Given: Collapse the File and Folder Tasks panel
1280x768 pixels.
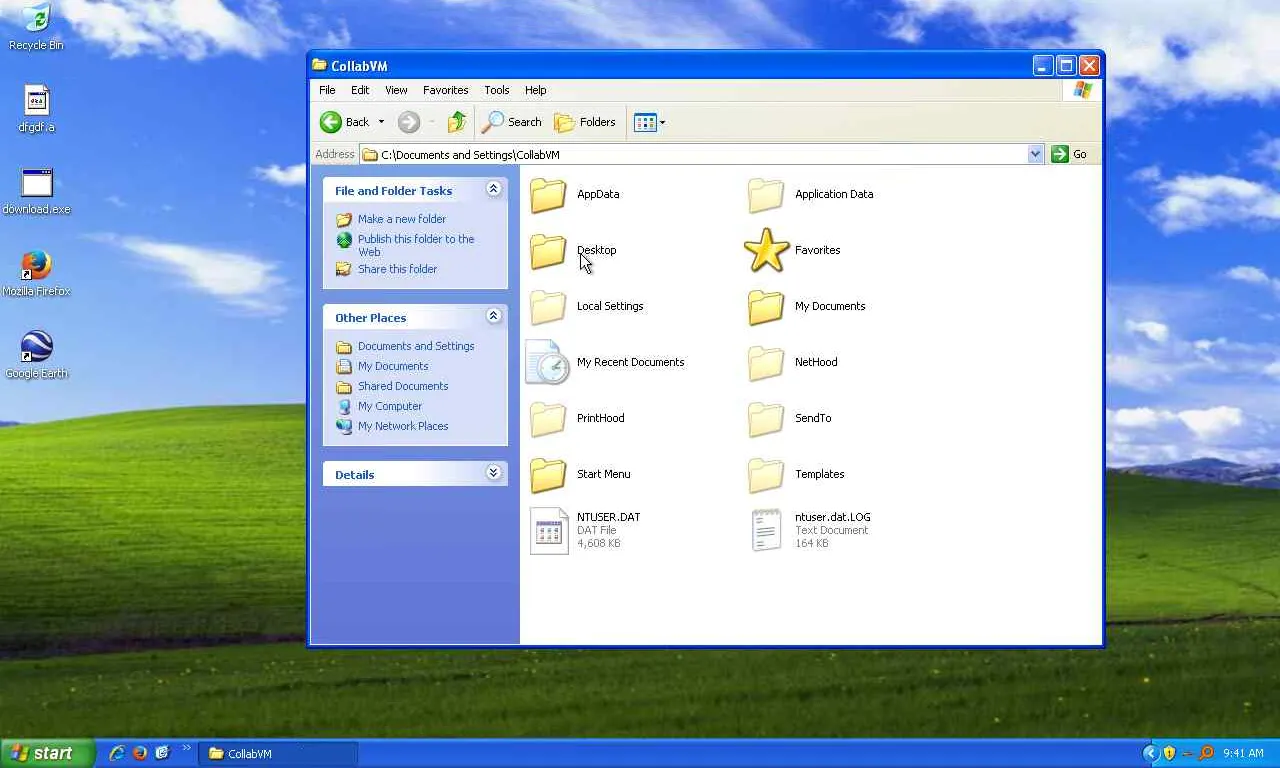Looking at the screenshot, I should 493,189.
